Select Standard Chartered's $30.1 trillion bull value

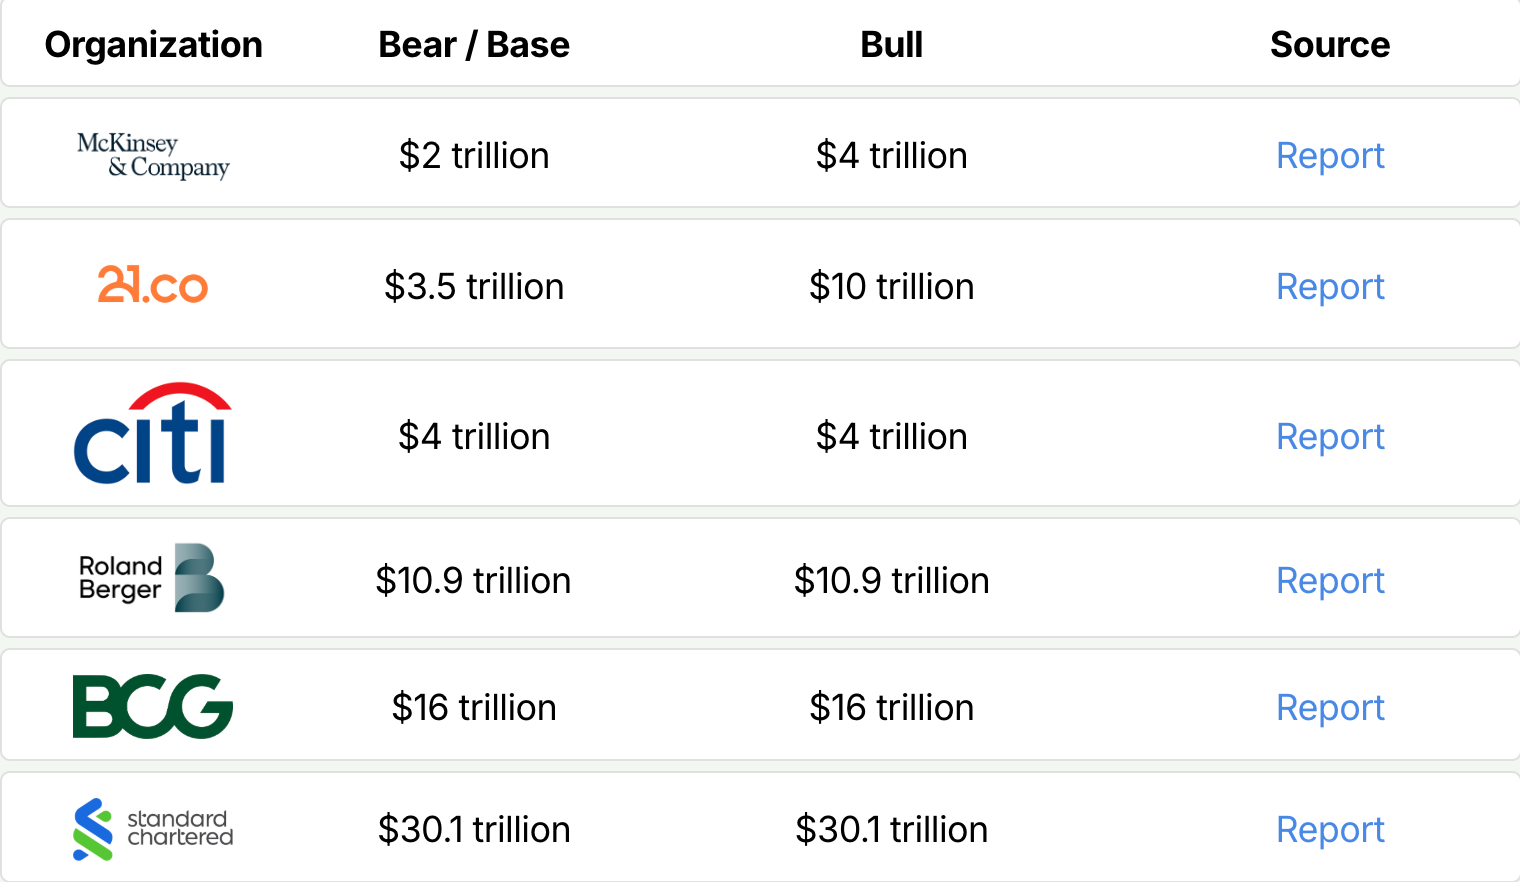(x=891, y=830)
